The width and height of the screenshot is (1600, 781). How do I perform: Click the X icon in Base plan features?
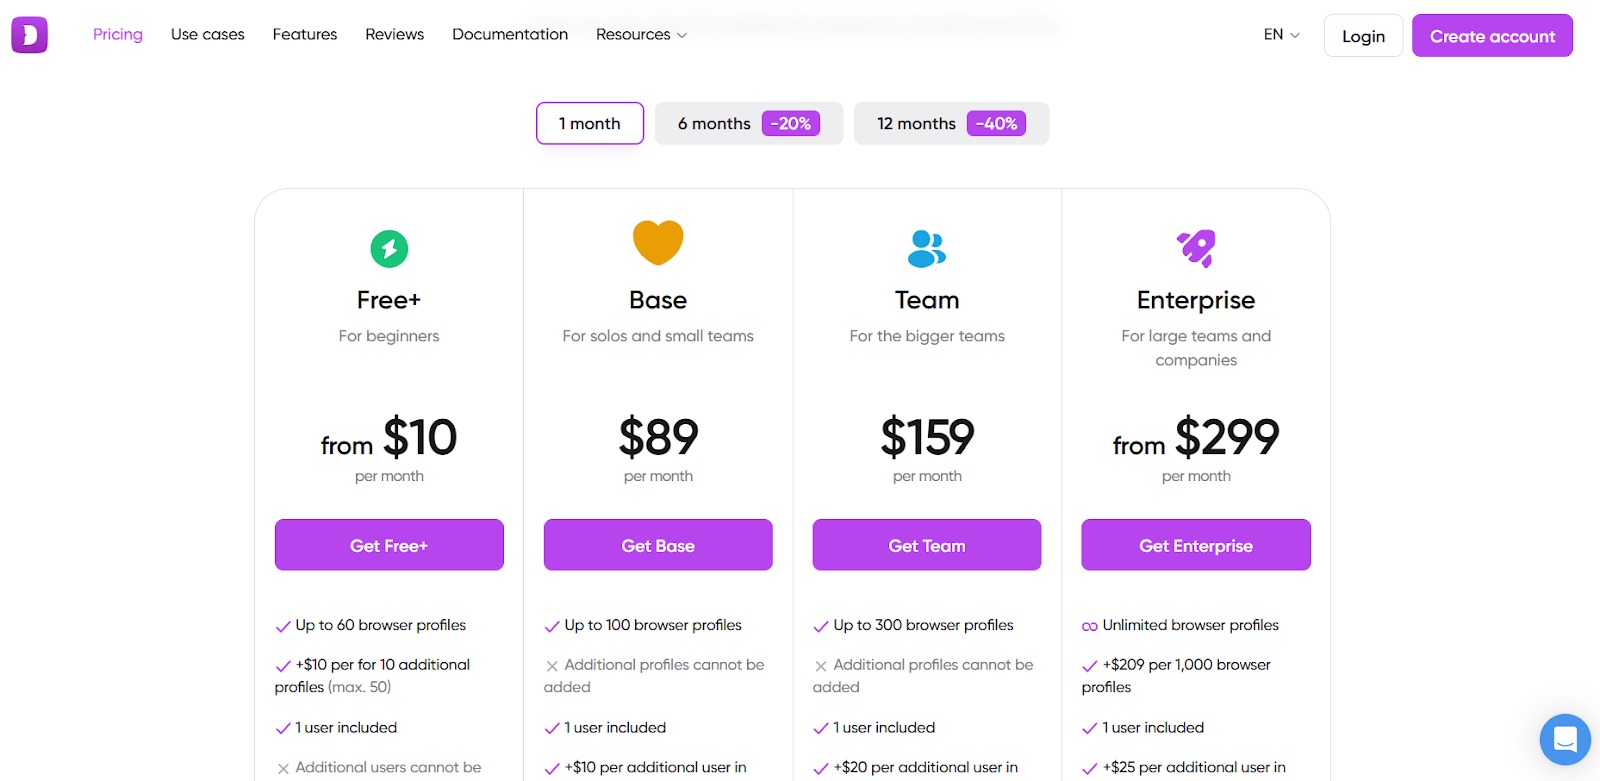pos(552,666)
